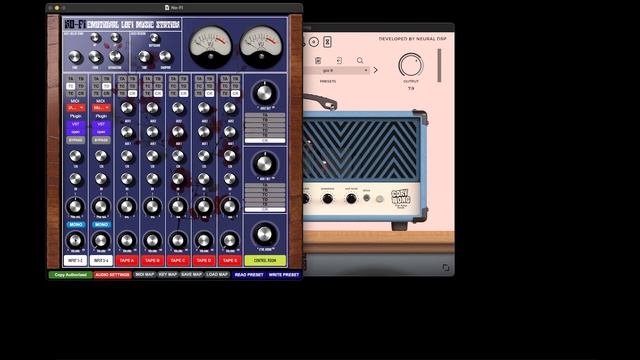Click READ PRESET
Screen dimensions: 640x360
249,275
